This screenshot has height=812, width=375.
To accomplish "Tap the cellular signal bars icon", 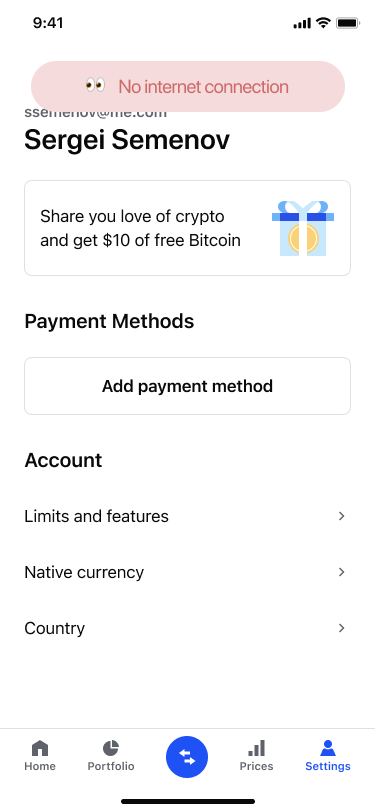I will [302, 23].
